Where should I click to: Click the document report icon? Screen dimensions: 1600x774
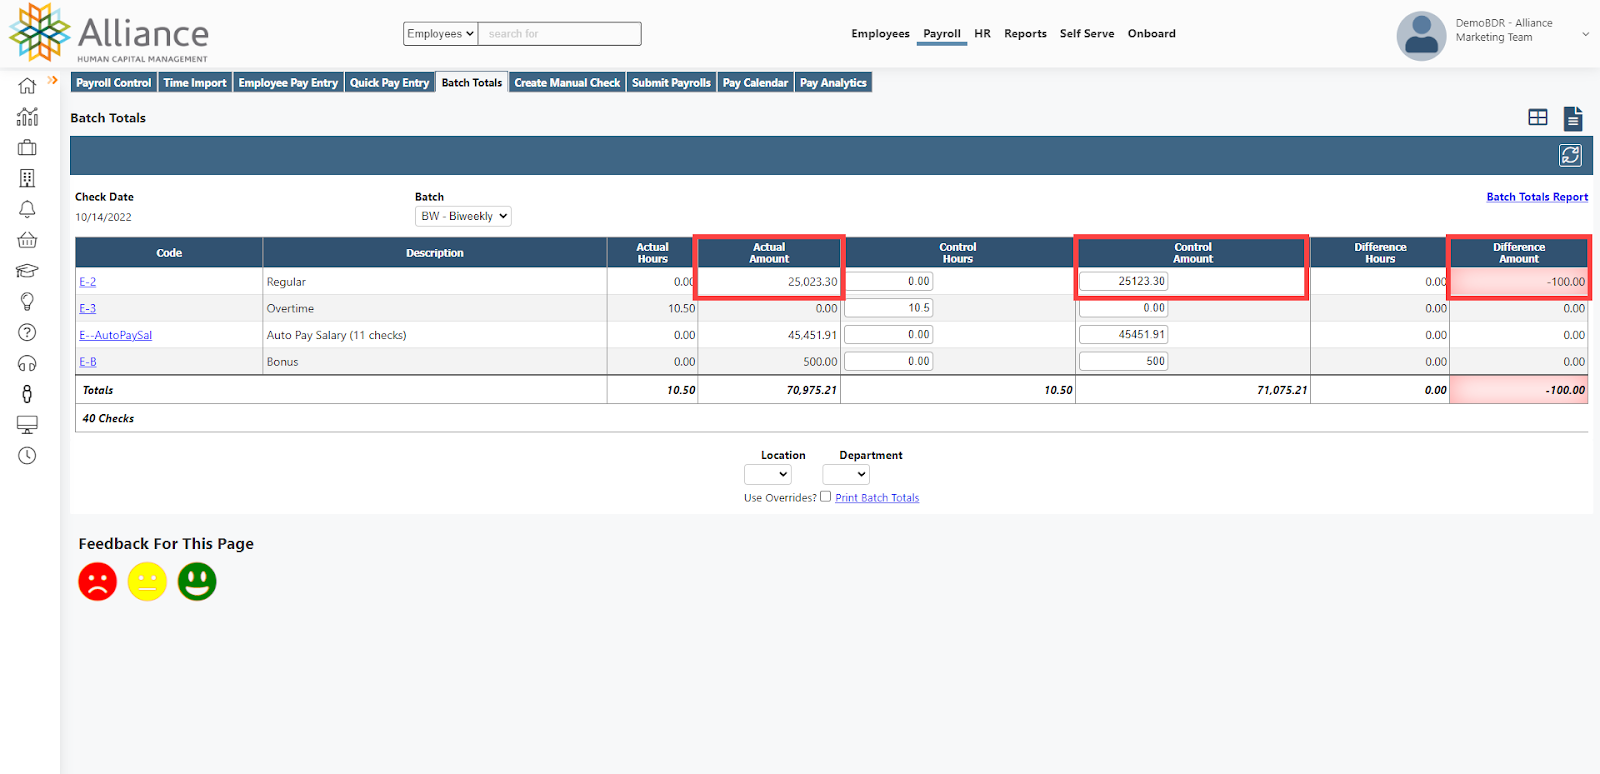click(x=1573, y=119)
